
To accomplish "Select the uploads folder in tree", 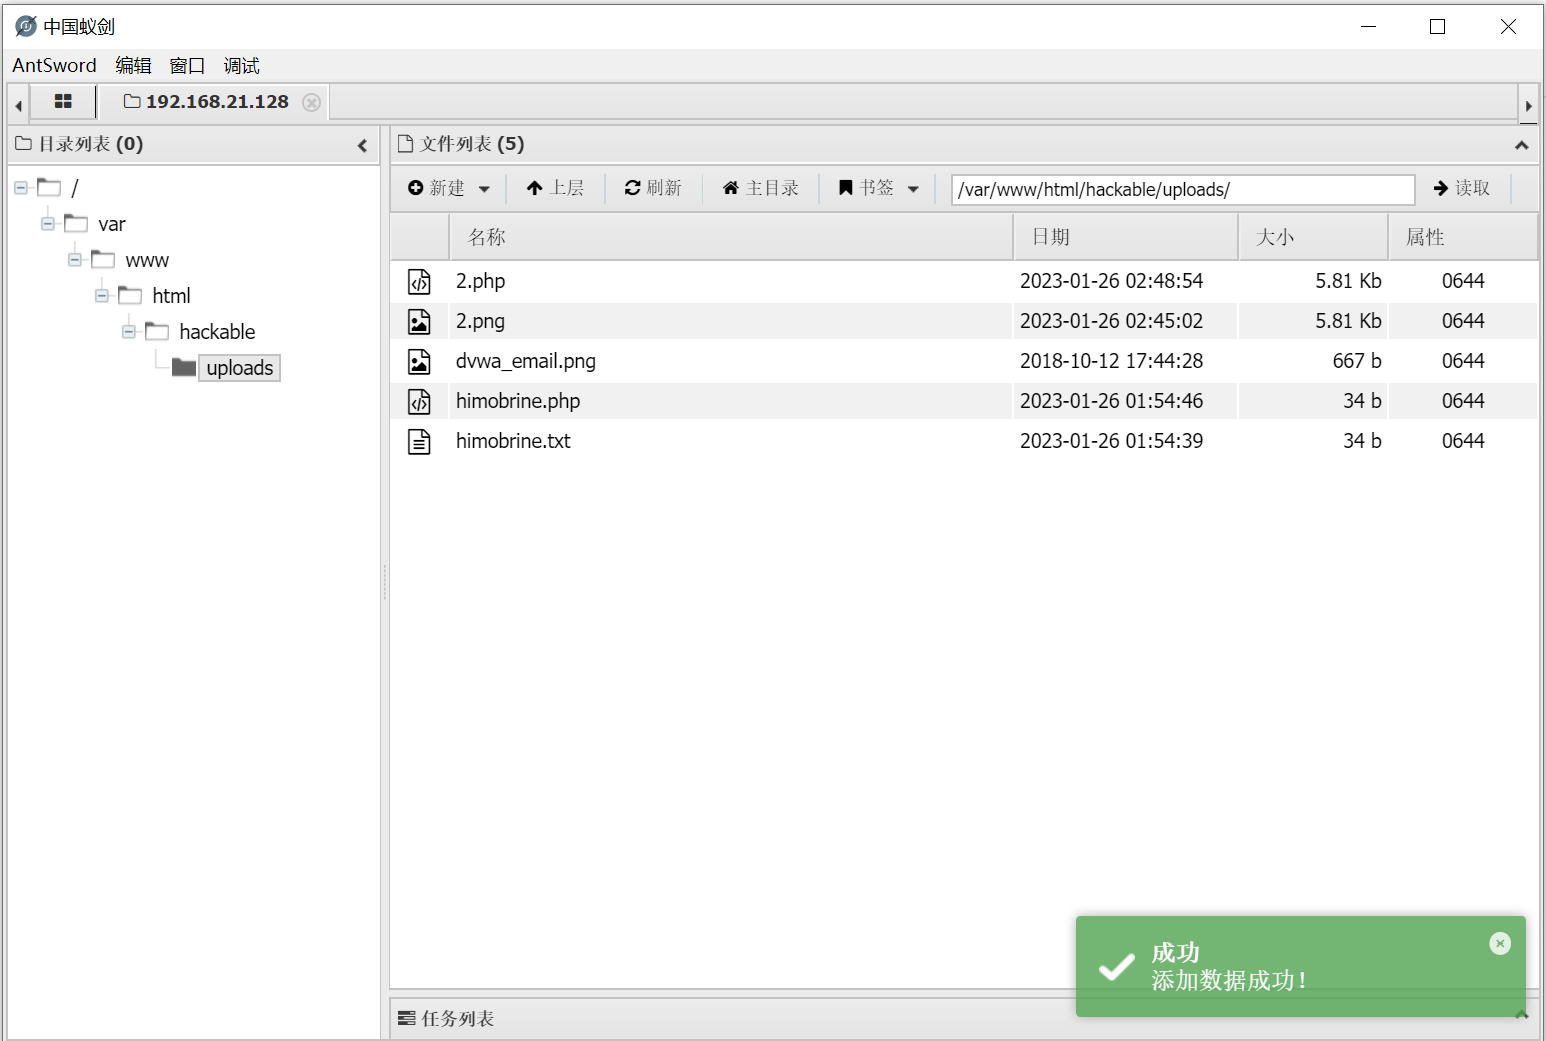I will (x=239, y=368).
